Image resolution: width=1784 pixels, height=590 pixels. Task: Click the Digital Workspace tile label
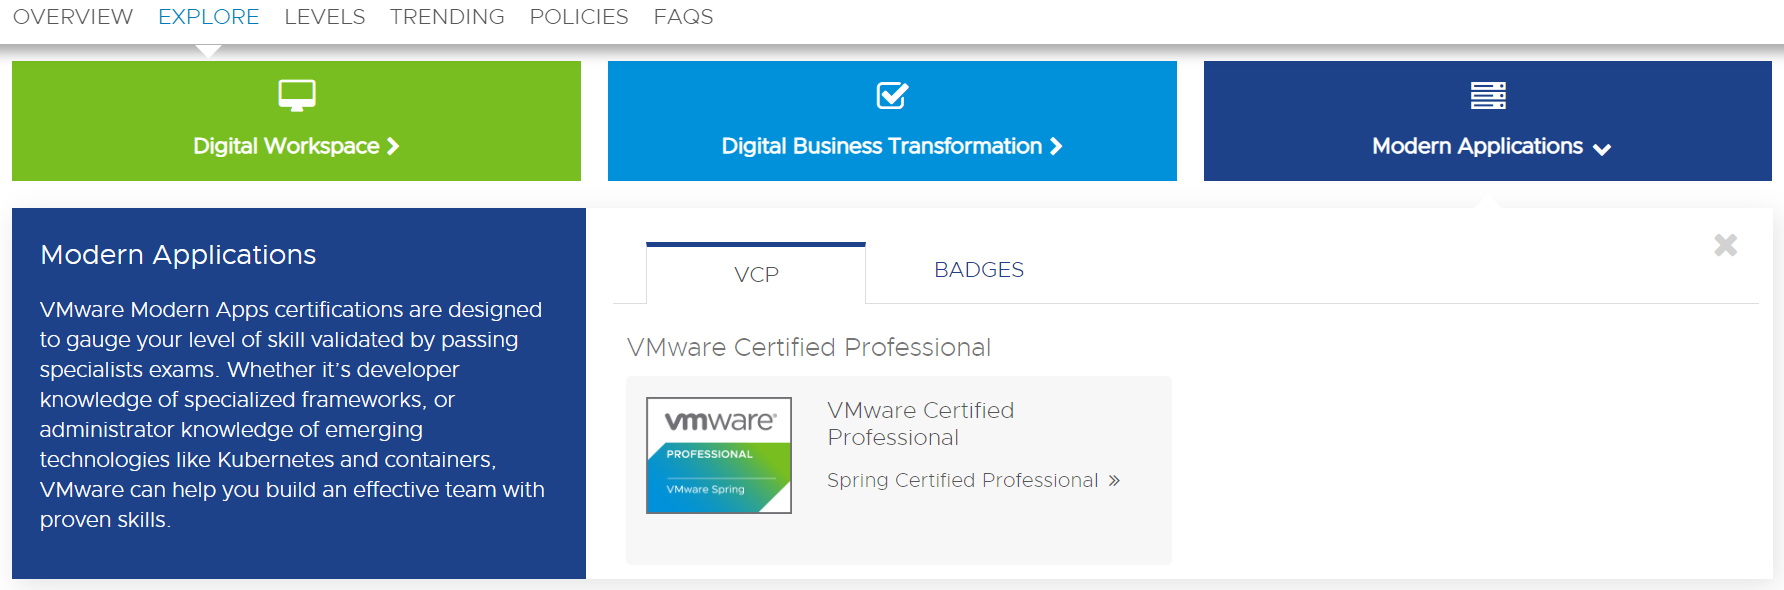[286, 147]
